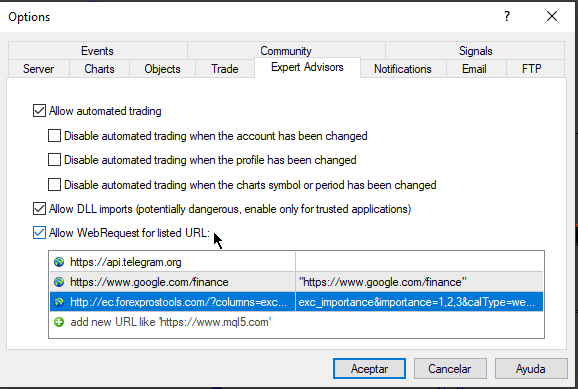Switch to the Notifications tab
The height and width of the screenshot is (389, 578).
point(403,69)
